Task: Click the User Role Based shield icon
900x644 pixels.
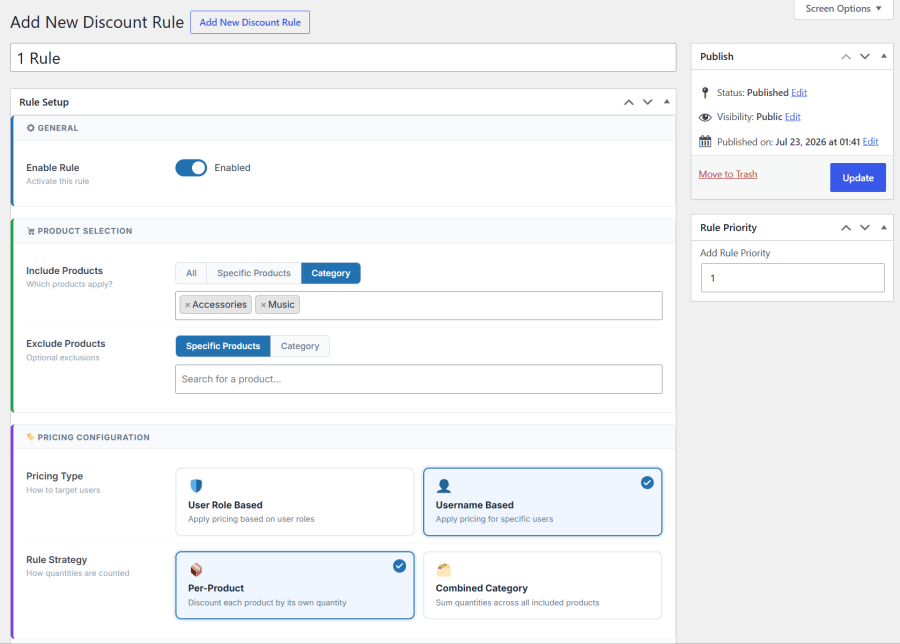Action: pyautogui.click(x=196, y=486)
